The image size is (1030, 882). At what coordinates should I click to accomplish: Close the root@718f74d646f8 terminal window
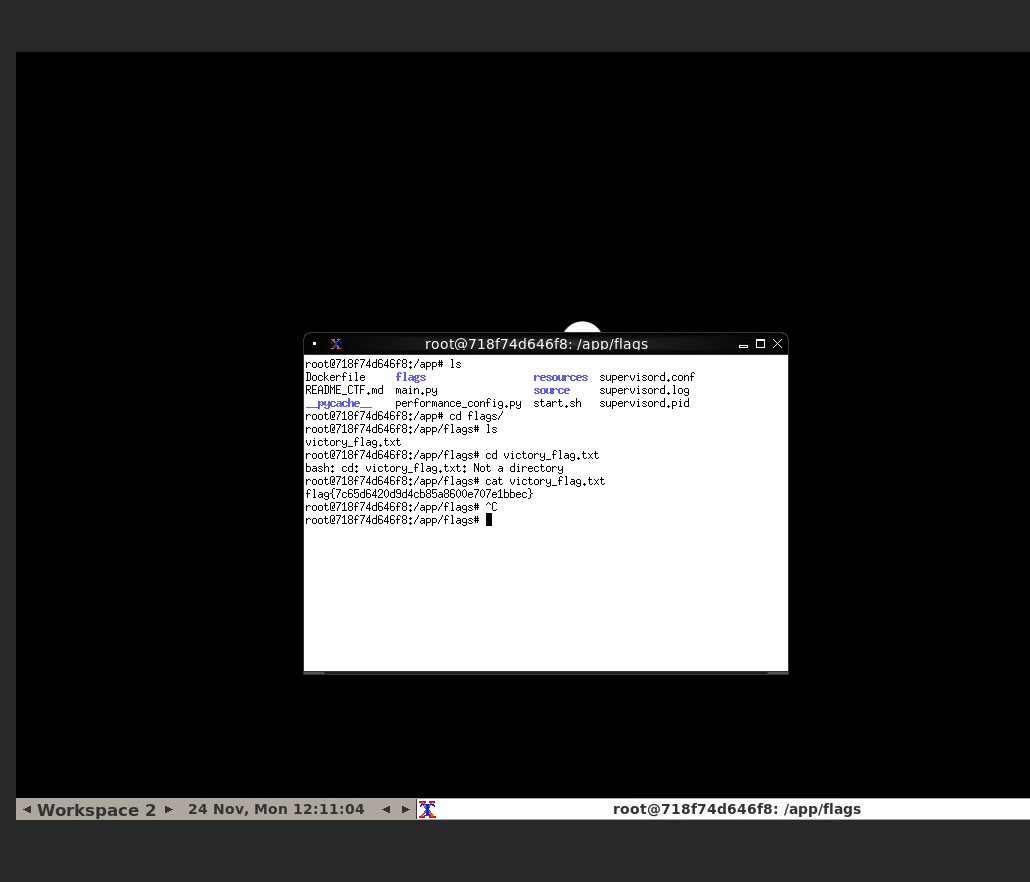(777, 344)
